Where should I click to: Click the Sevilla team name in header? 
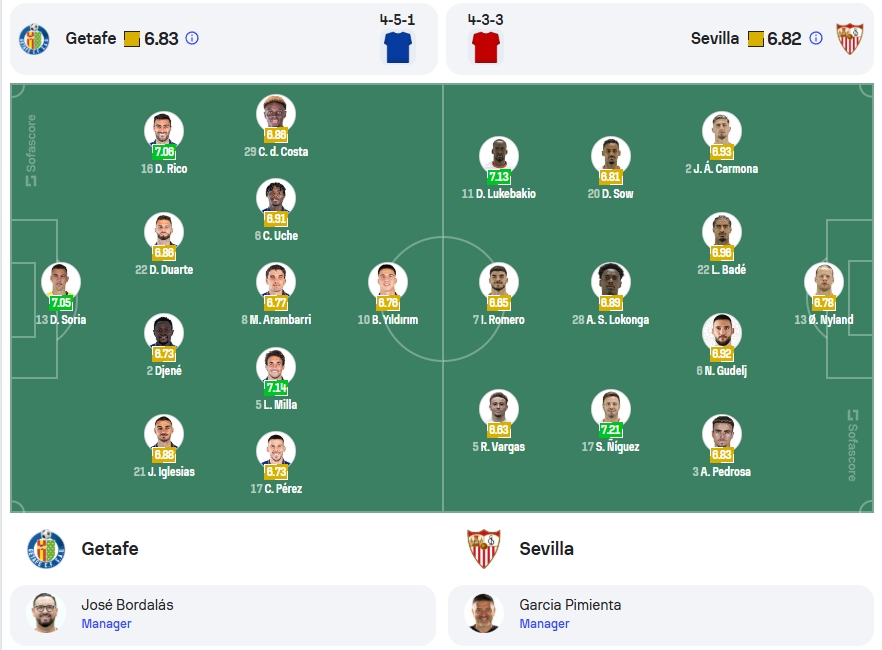point(714,38)
